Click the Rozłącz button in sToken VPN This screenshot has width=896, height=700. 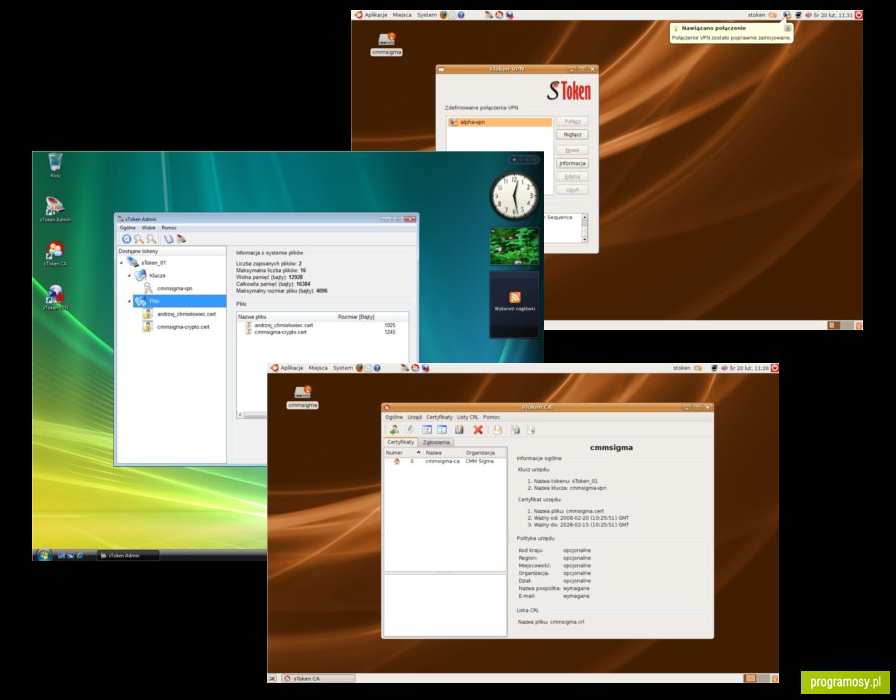[572, 135]
